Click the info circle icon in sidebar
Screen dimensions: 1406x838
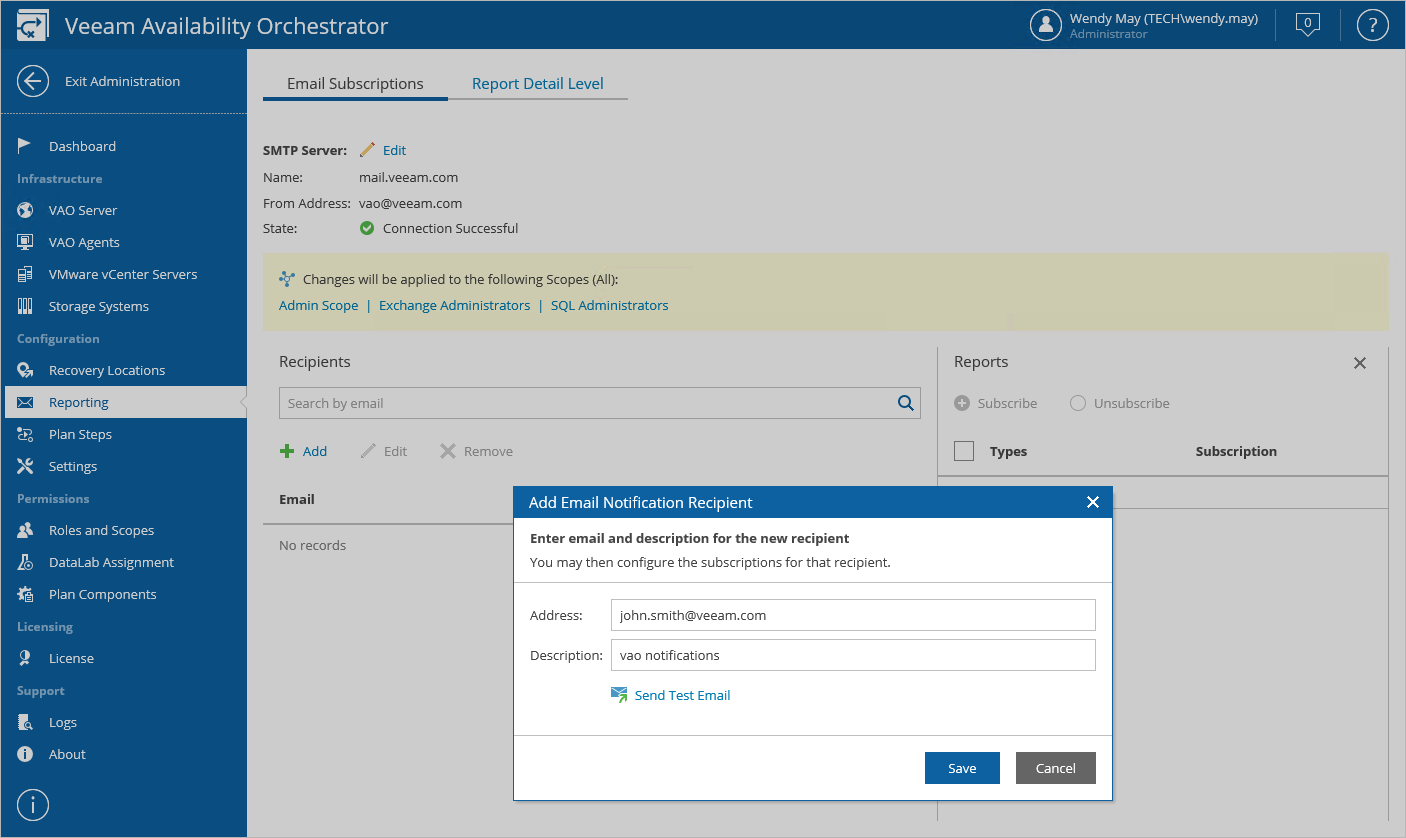(x=33, y=805)
